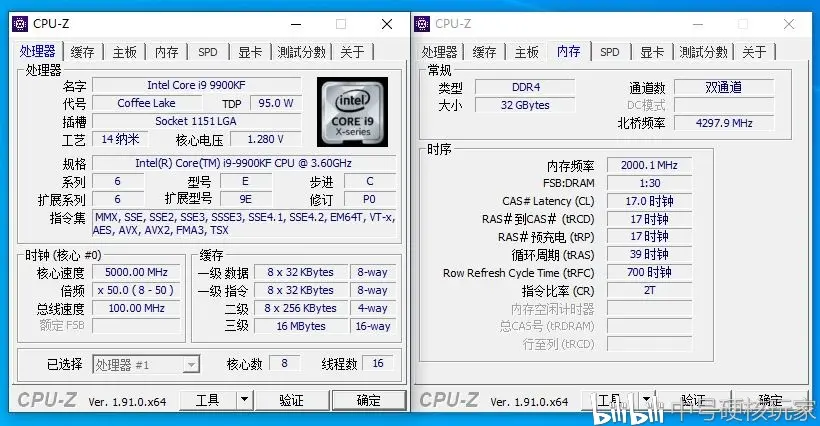This screenshot has width=820, height=426.
Task: Click the thread count value 16
Action: (x=378, y=363)
